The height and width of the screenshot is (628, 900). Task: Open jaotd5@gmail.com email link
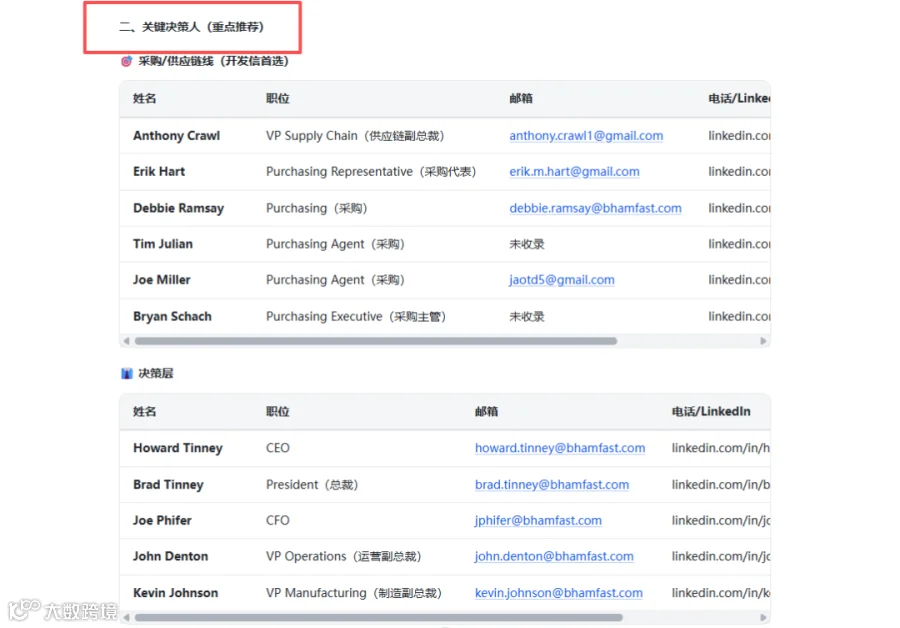(561, 280)
